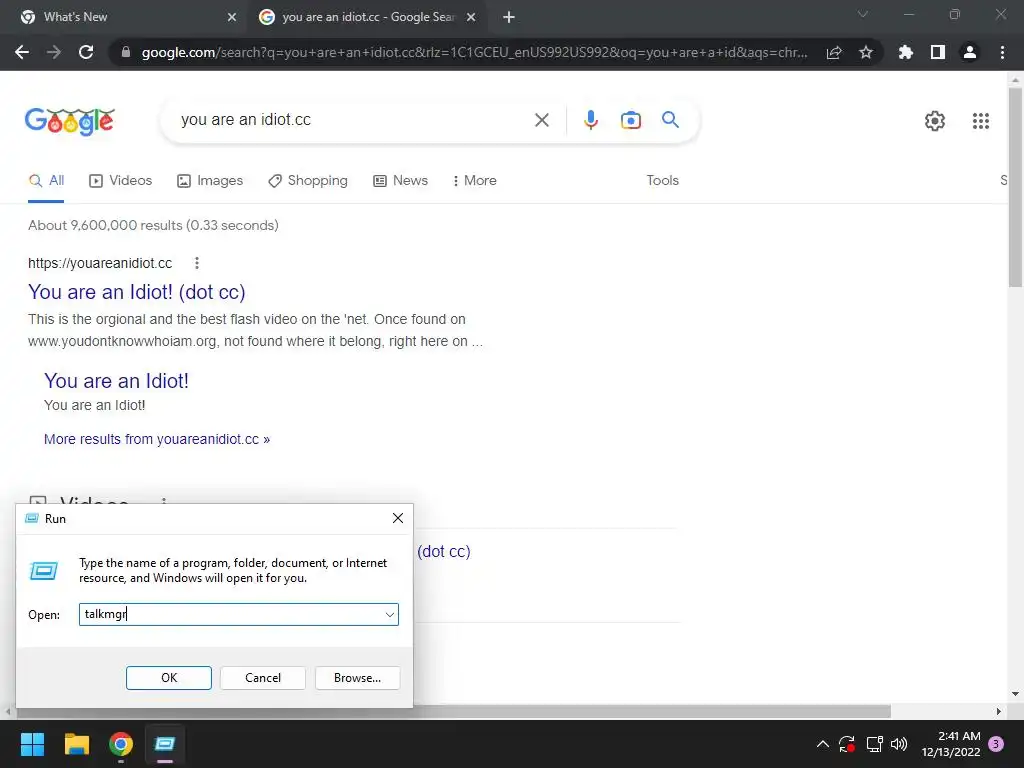
Task: Click the Google search input field
Action: pos(353,120)
